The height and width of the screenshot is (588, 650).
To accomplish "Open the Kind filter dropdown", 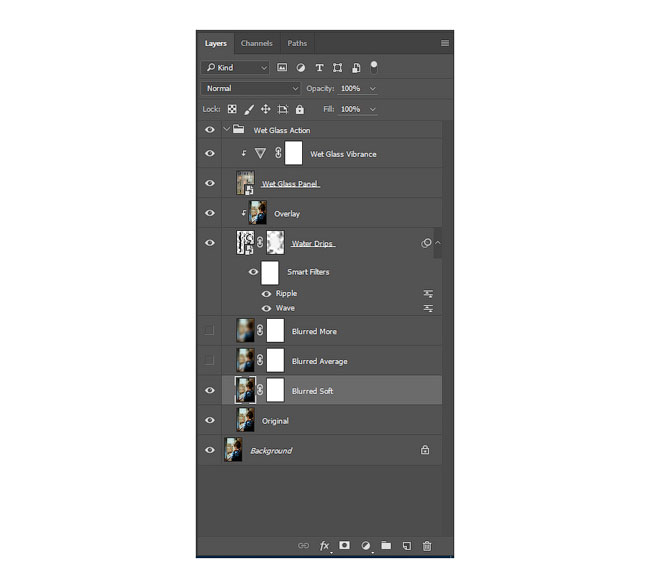I will click(x=235, y=68).
